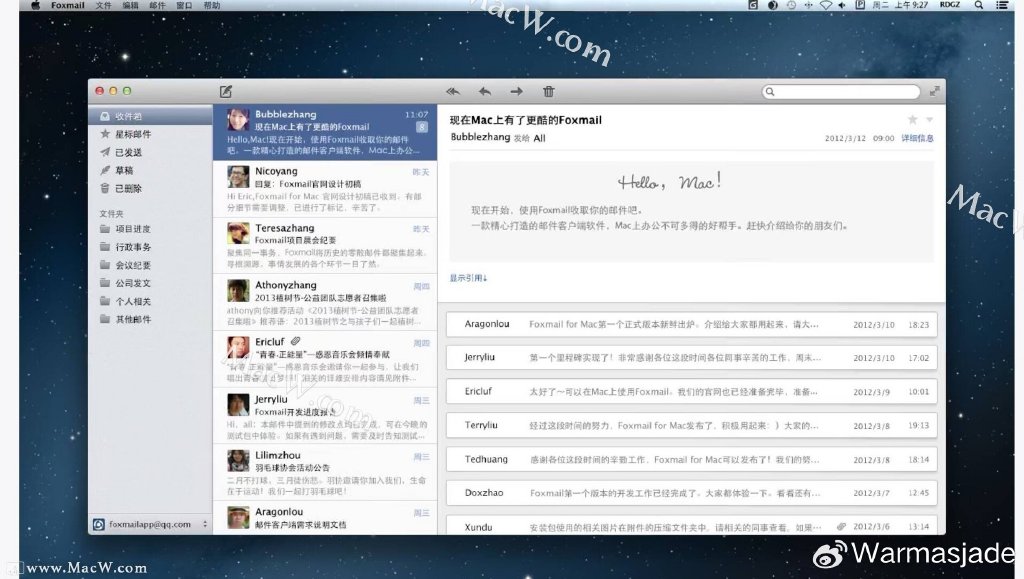Click the Reply arrow icon in the toolbar
Image resolution: width=1024 pixels, height=579 pixels.
485,91
